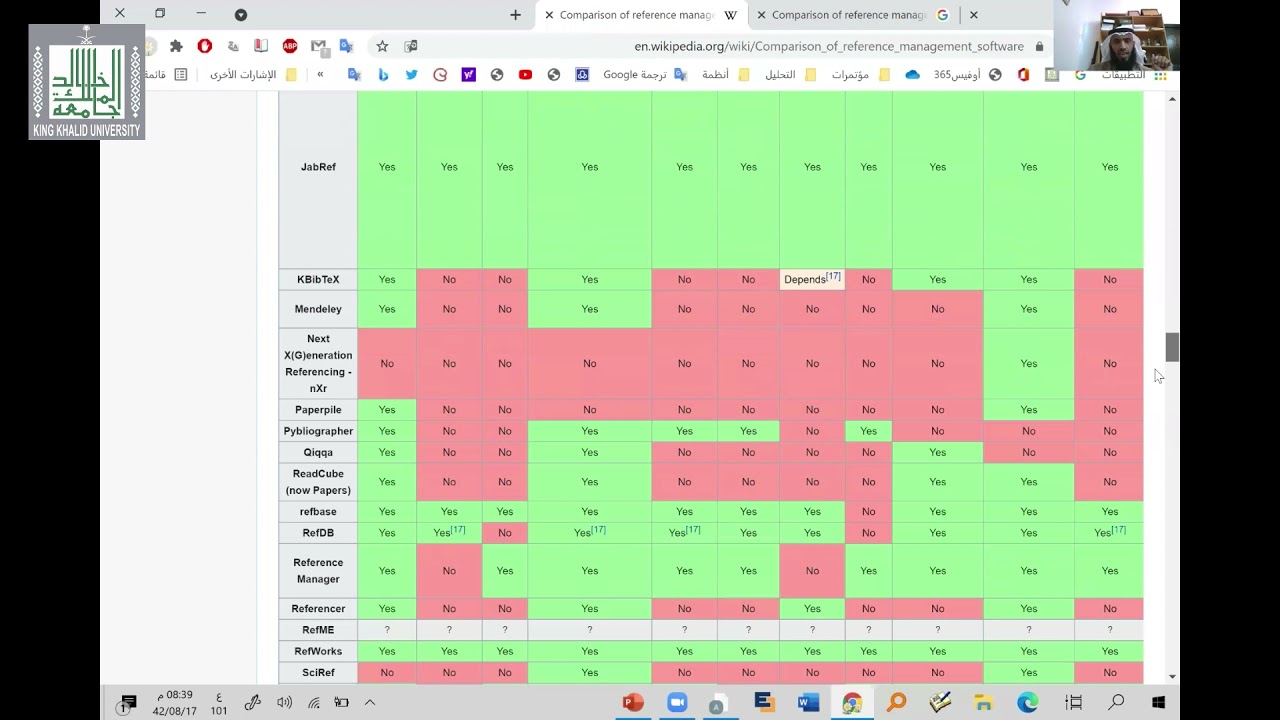Switch to the Wikipedia Comparison tab

point(640,15)
